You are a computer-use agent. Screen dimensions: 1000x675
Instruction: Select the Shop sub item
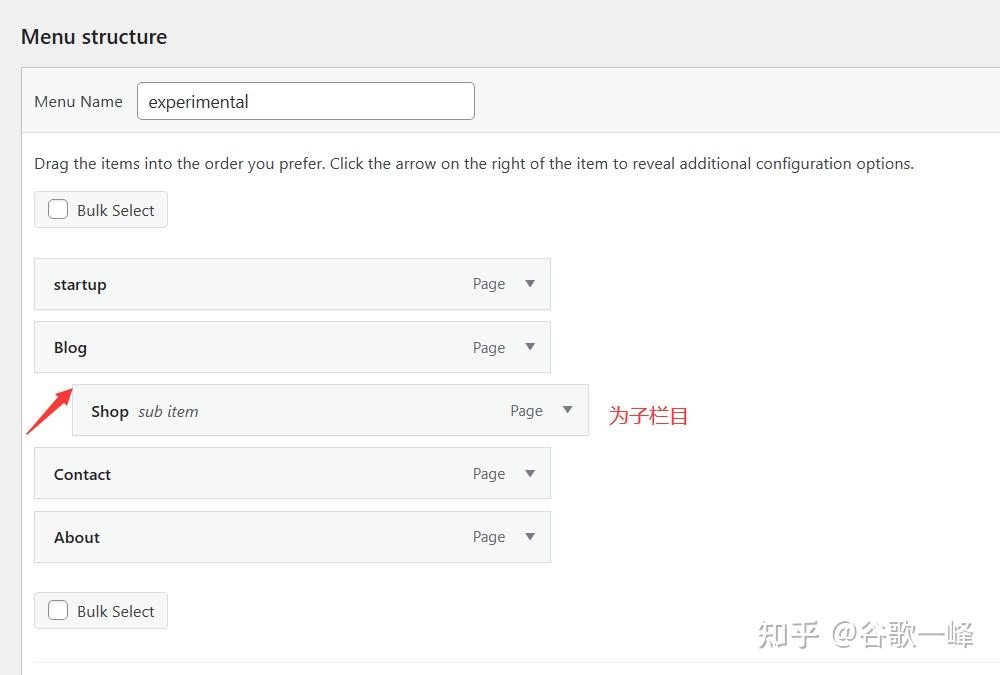click(110, 410)
